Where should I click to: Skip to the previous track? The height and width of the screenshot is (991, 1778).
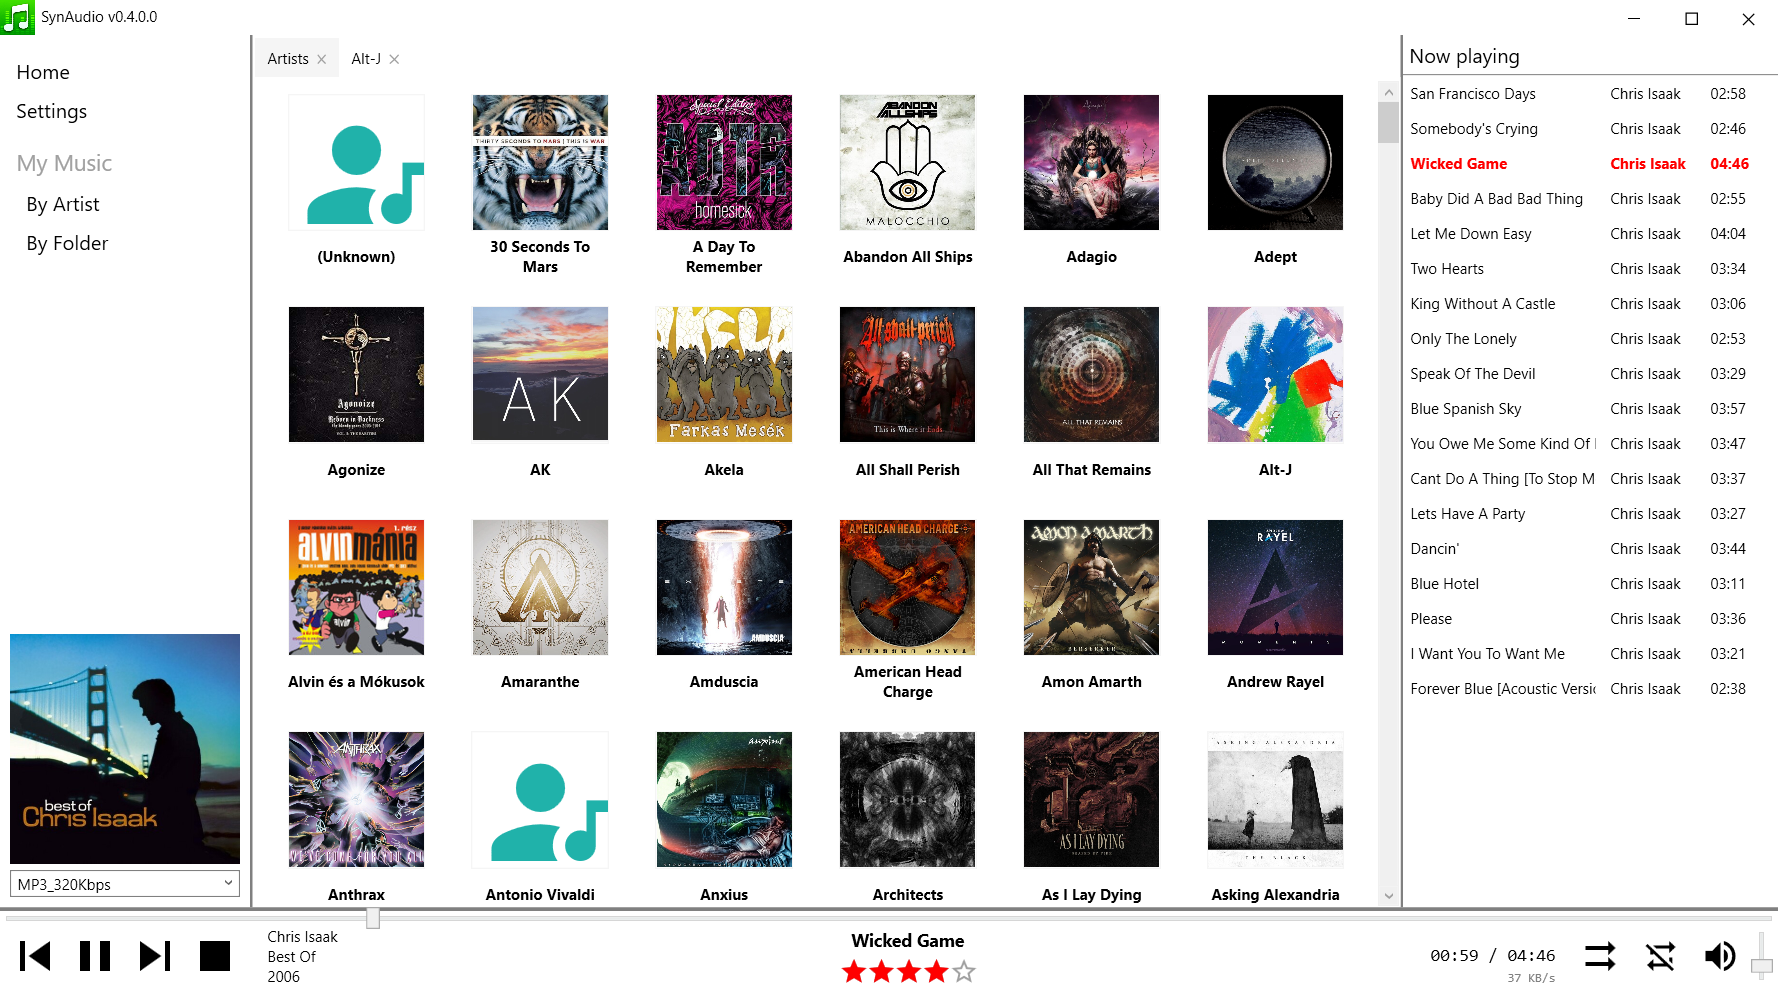[x=35, y=956]
